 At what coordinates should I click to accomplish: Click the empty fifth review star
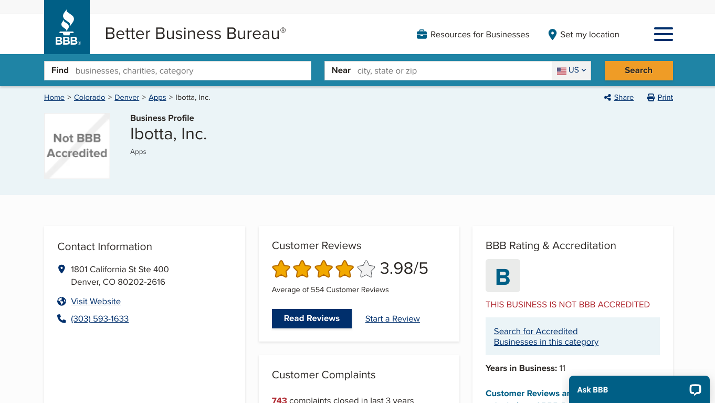[x=366, y=269]
